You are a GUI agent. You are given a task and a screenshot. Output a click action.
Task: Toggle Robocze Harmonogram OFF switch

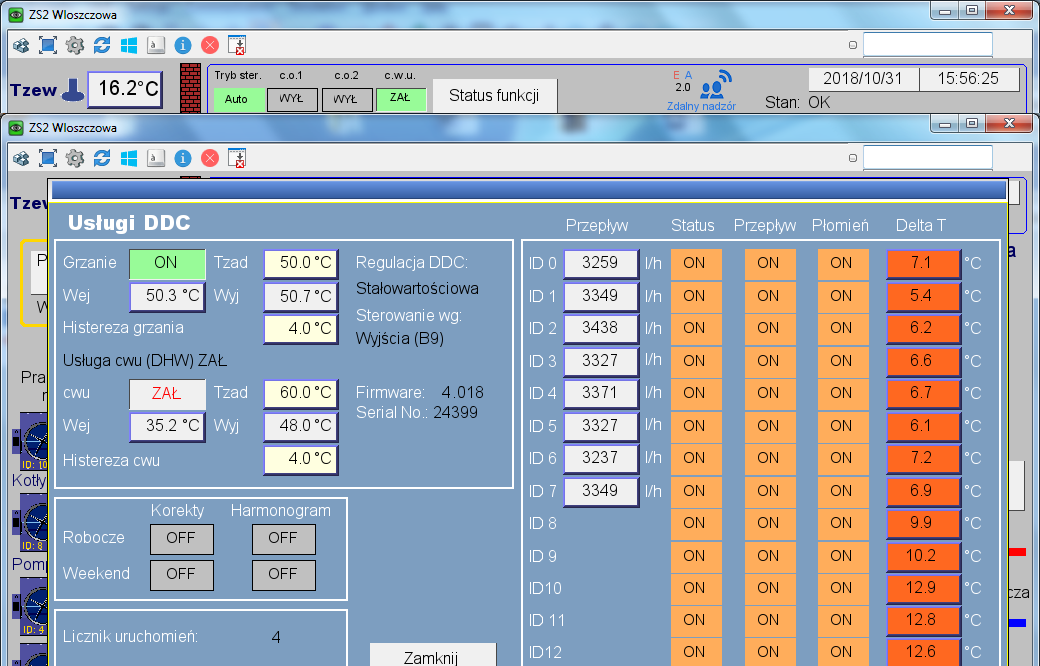pyautogui.click(x=284, y=539)
